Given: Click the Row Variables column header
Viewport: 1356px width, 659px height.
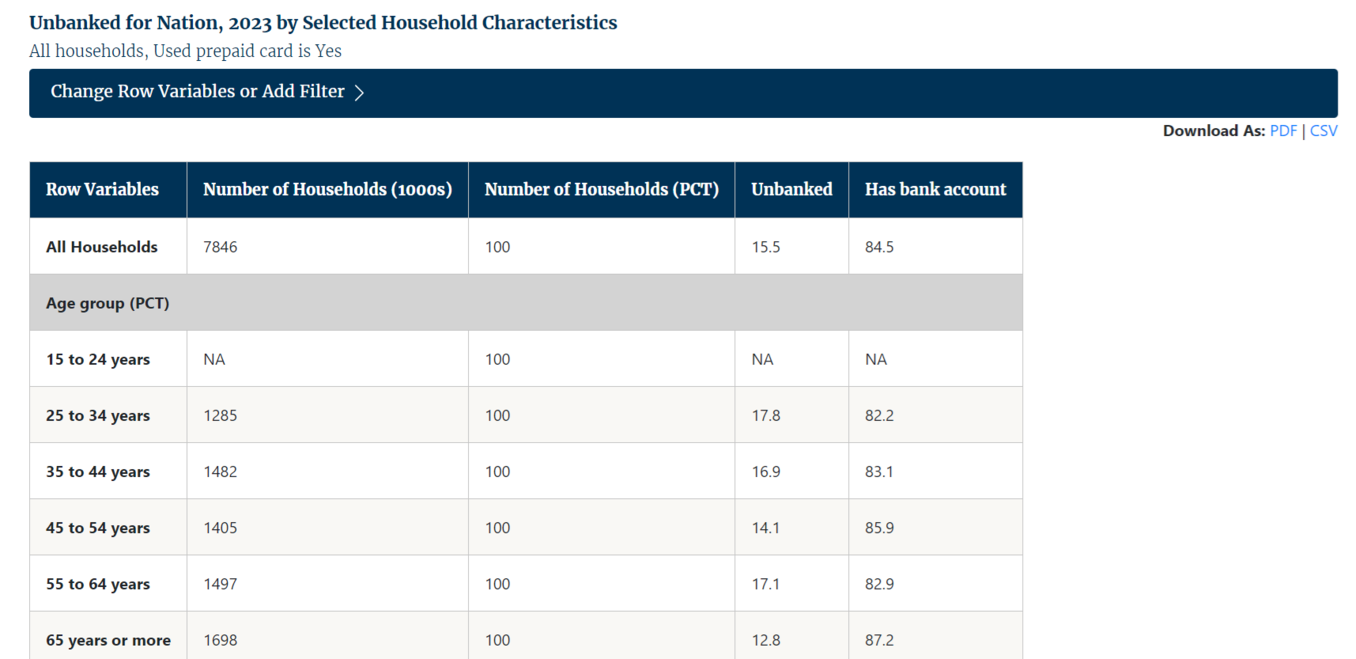Looking at the screenshot, I should (x=102, y=190).
